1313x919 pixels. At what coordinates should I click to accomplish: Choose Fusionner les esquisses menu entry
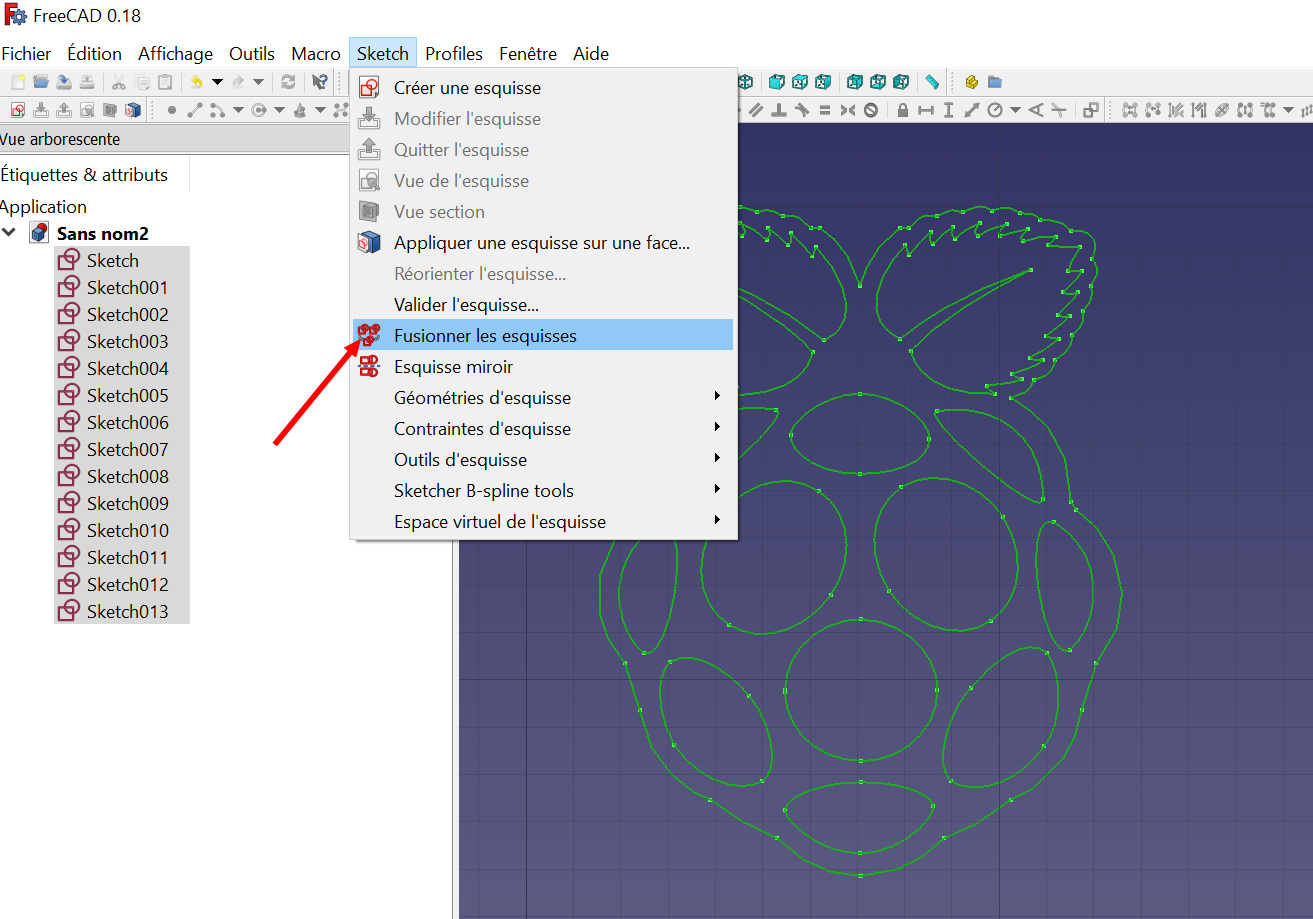click(543, 336)
